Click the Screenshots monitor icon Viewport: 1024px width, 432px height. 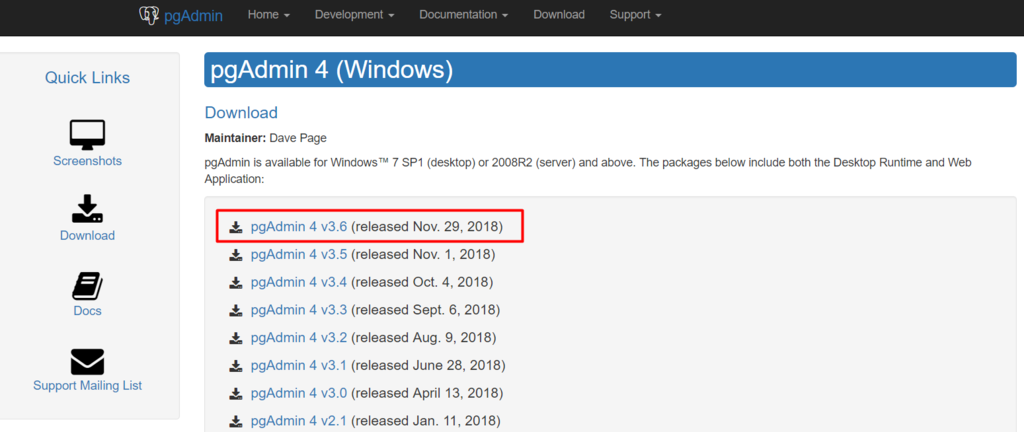(88, 134)
